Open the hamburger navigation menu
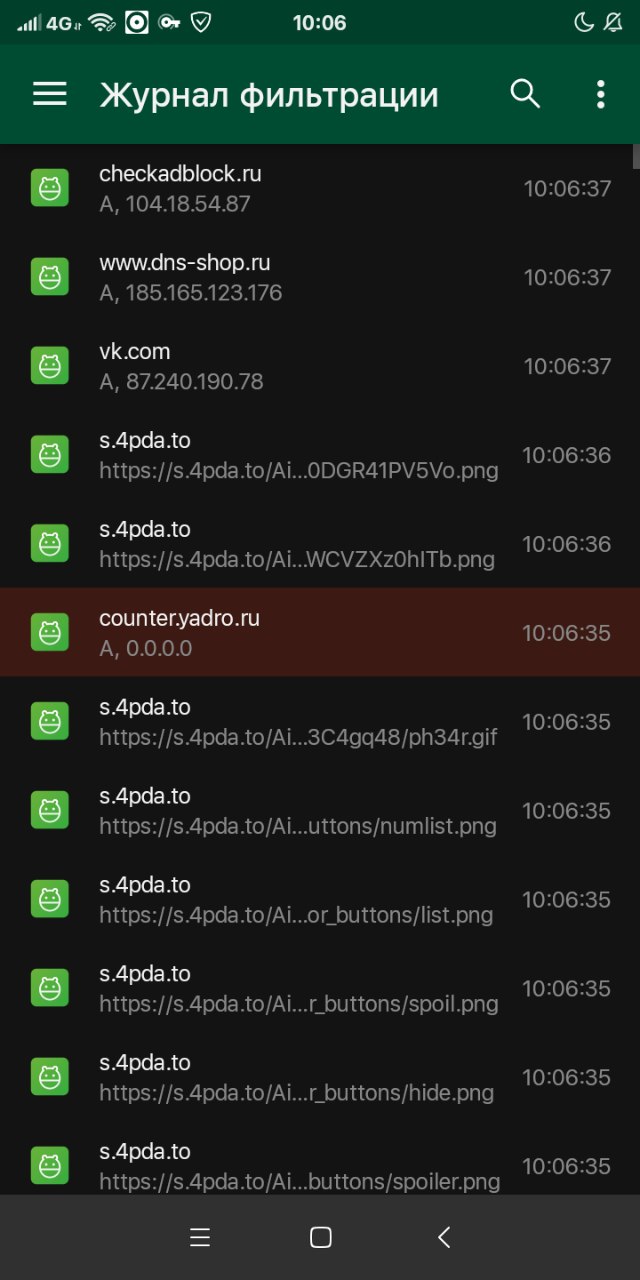The width and height of the screenshot is (640, 1280). point(50,95)
